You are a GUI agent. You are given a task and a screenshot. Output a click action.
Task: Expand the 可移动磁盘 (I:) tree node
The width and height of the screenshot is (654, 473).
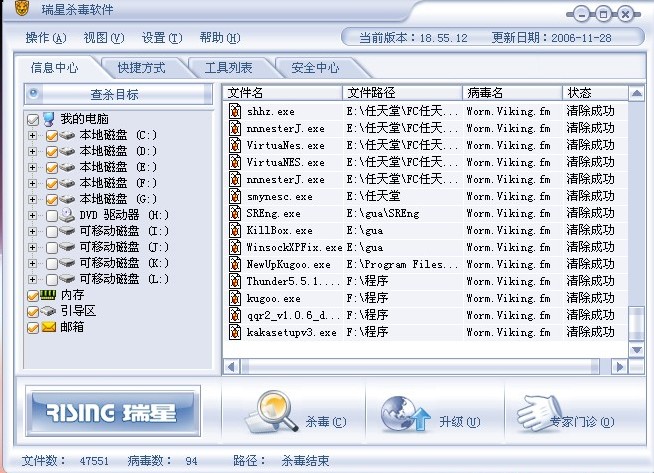pos(32,231)
